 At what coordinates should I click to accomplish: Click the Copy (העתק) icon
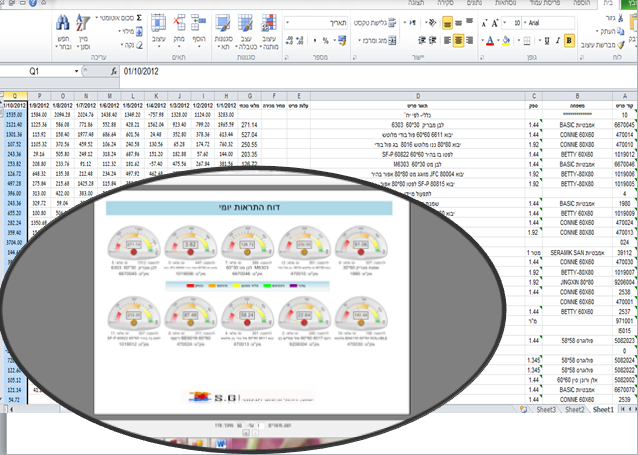[621, 31]
